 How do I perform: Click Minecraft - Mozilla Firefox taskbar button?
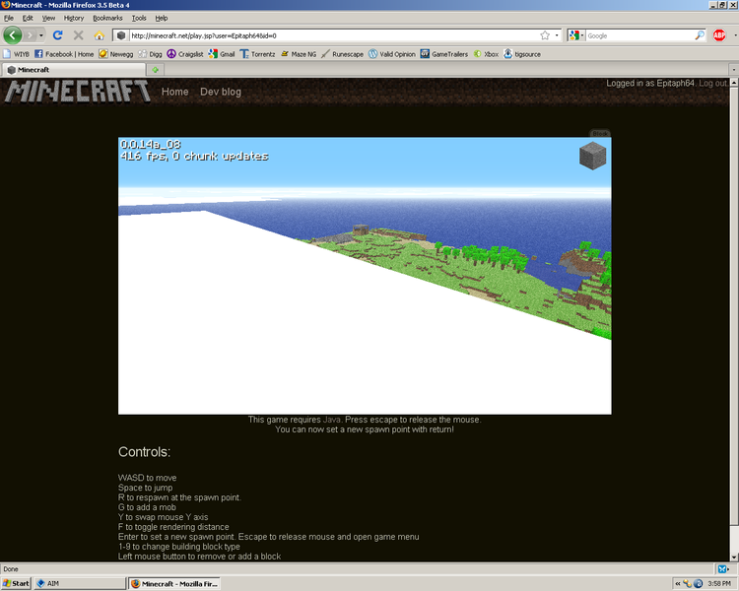tap(175, 583)
